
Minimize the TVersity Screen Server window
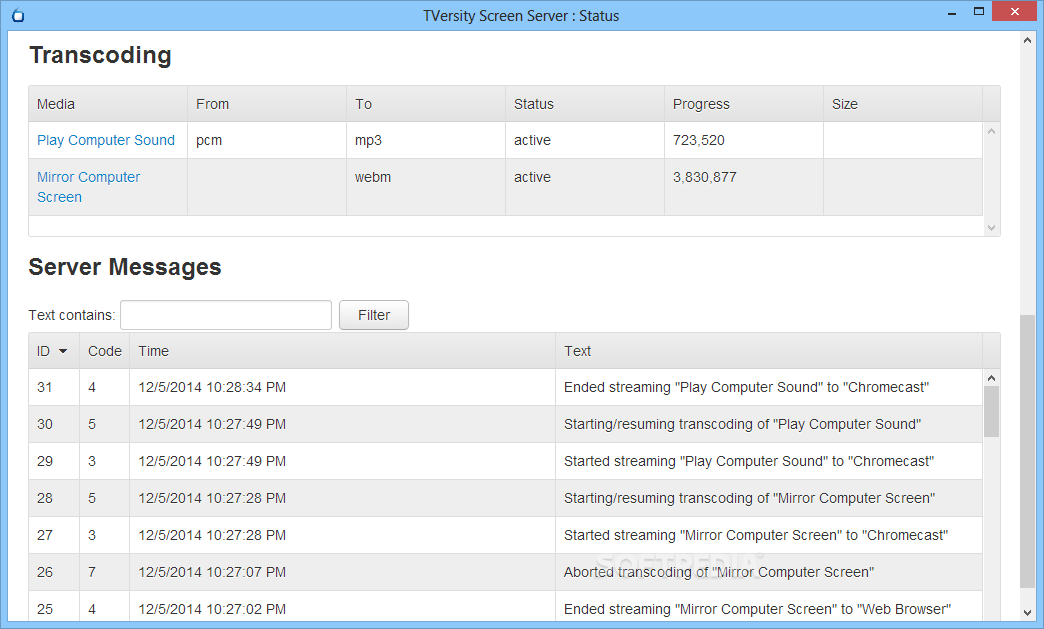[x=952, y=13]
